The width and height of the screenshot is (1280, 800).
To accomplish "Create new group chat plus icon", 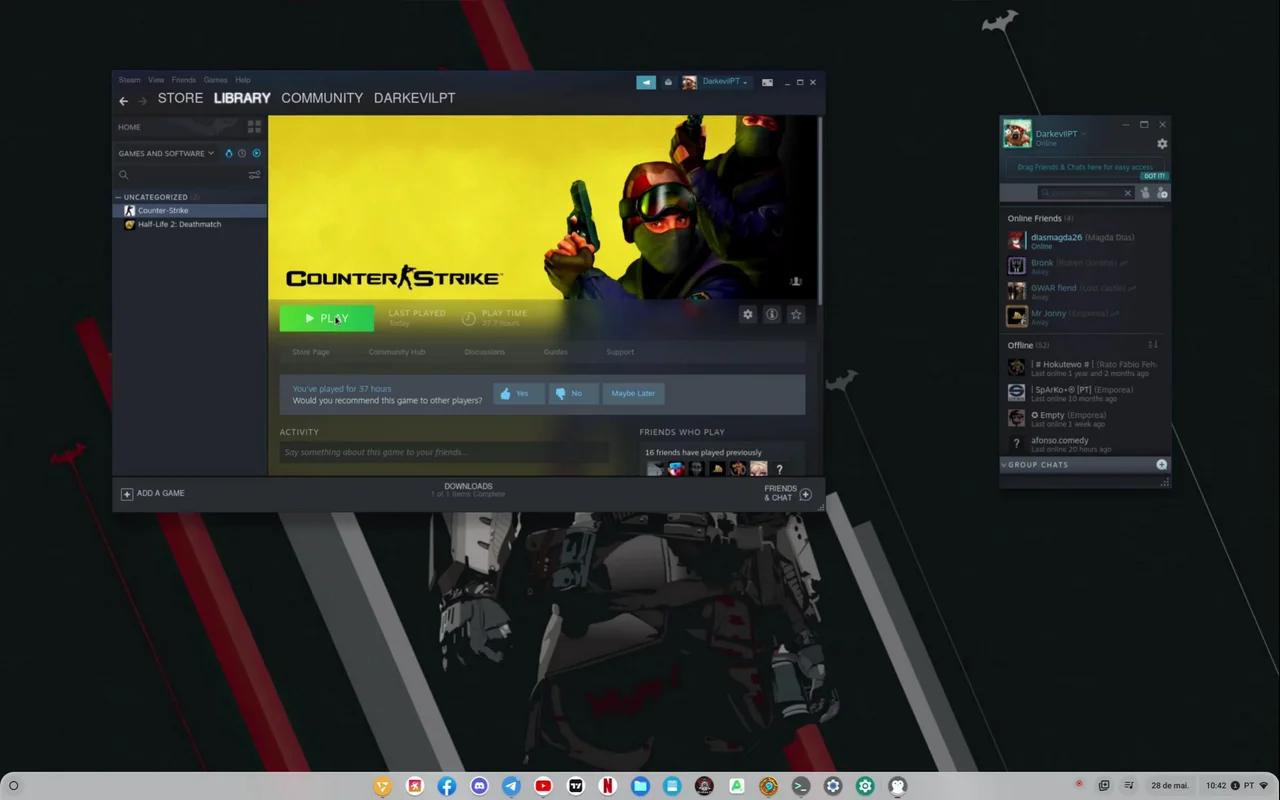I will click(1161, 465).
